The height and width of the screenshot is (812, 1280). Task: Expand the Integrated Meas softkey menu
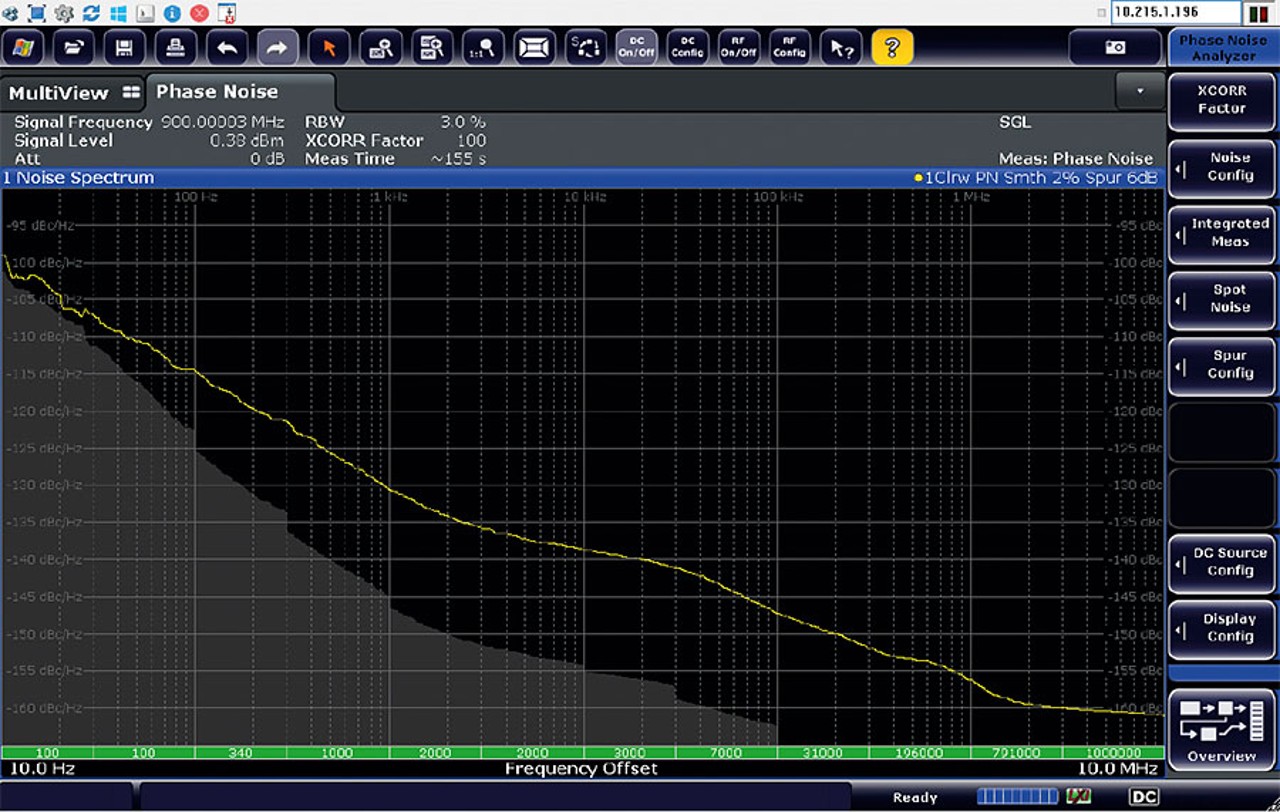coord(1221,233)
